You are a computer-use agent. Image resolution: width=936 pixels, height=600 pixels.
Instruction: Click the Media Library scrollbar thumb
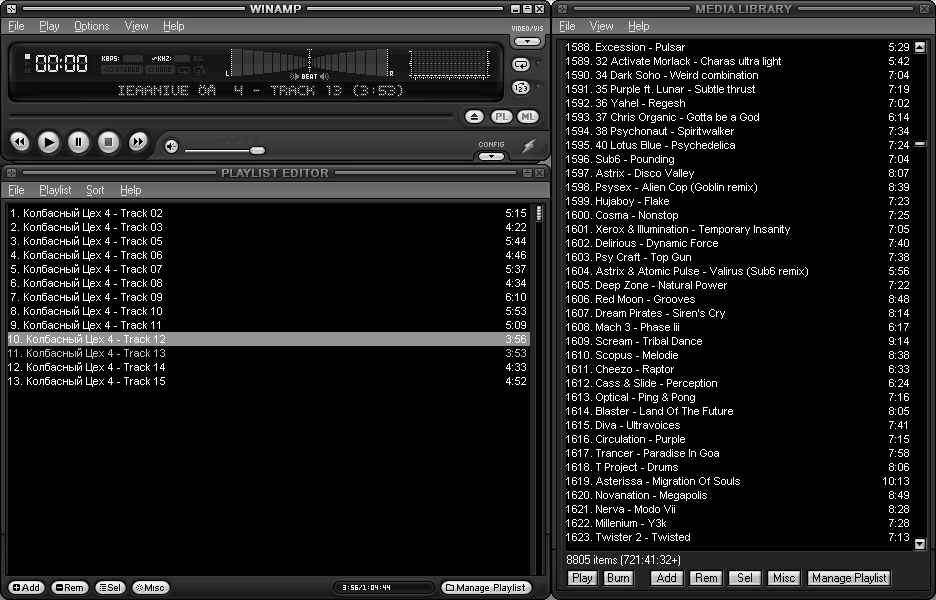pyautogui.click(x=920, y=144)
